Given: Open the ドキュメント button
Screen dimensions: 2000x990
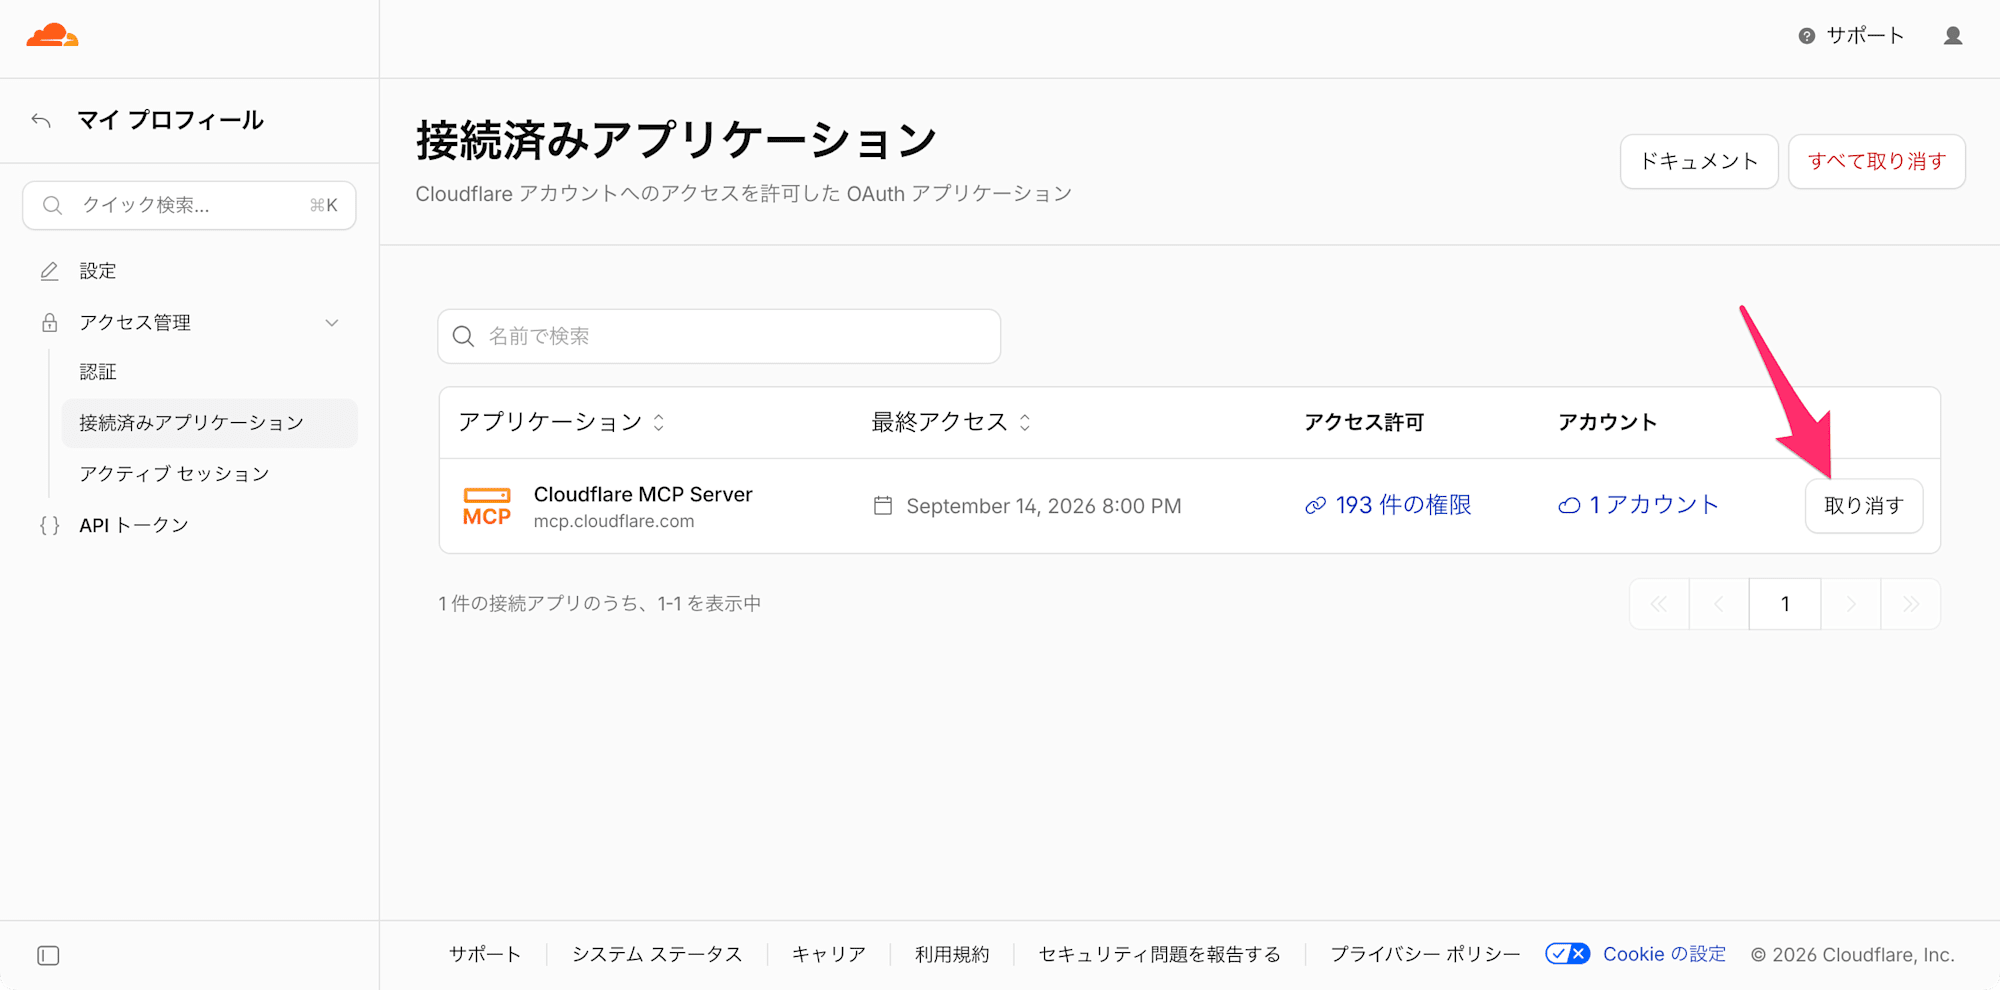Looking at the screenshot, I should (x=1699, y=161).
